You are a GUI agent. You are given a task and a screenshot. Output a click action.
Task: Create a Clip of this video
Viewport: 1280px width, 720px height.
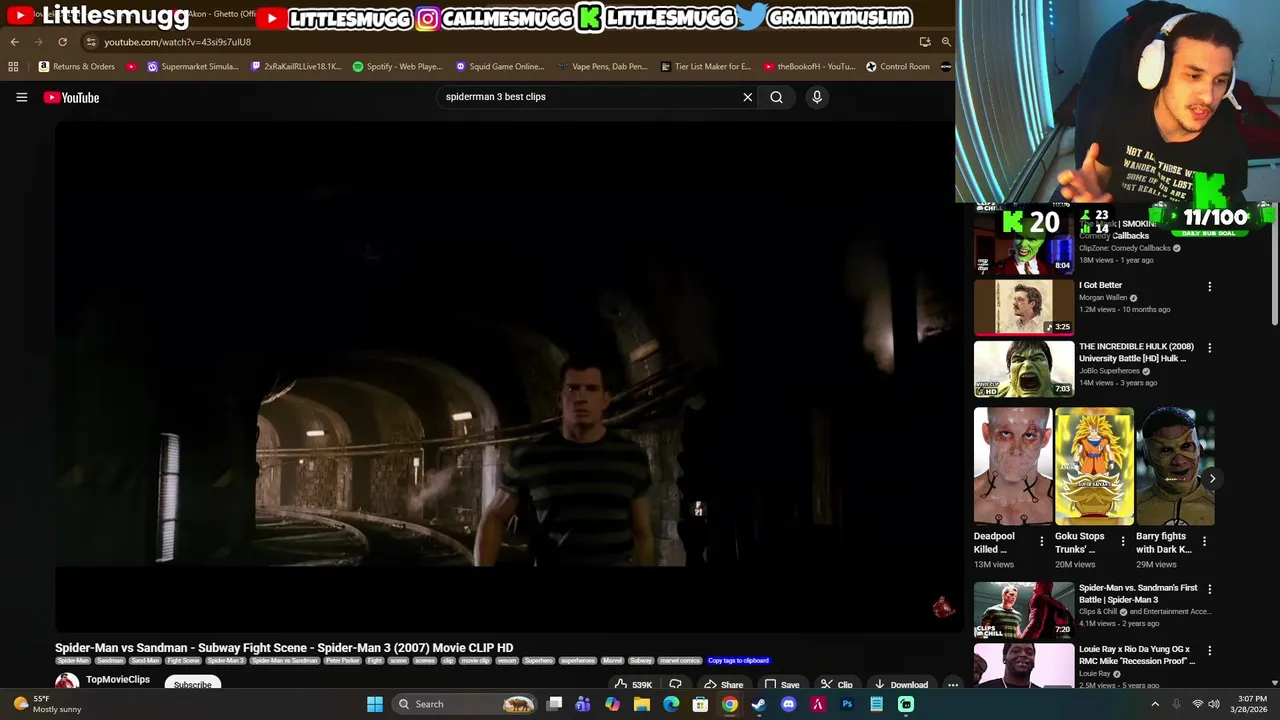836,685
